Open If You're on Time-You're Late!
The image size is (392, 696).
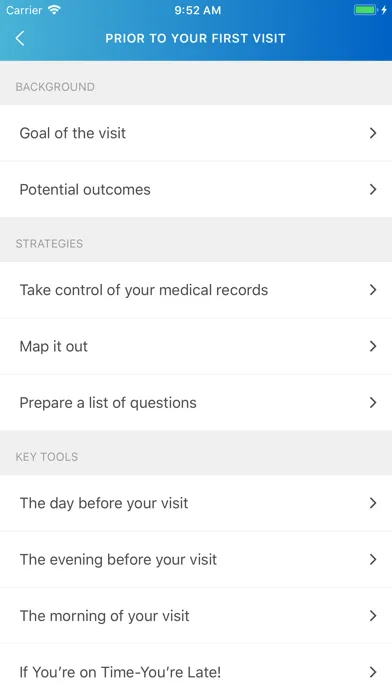pos(196,670)
